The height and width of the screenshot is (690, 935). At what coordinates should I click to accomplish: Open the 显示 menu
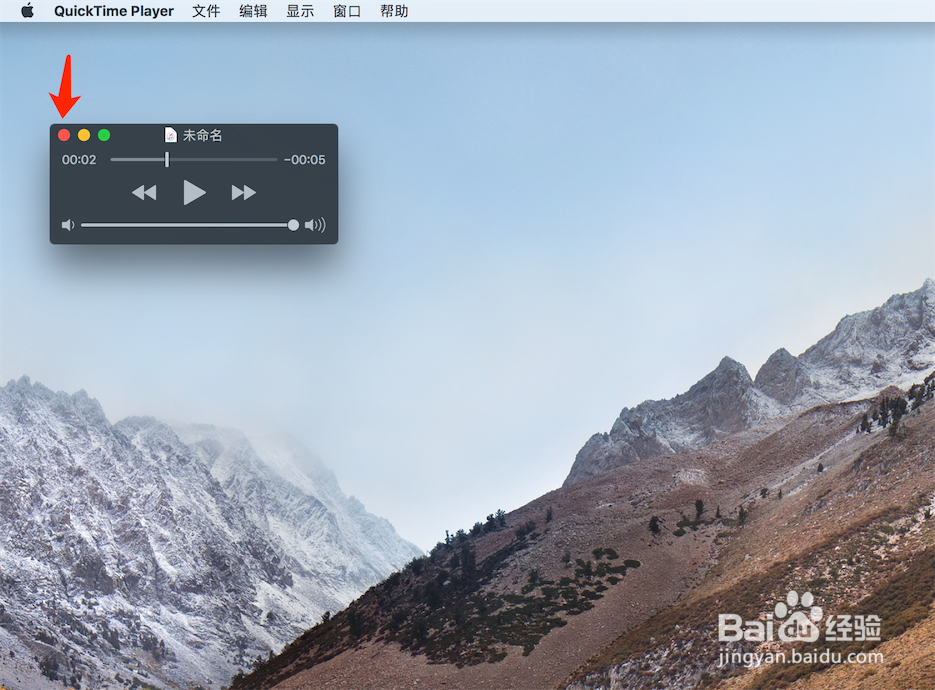pyautogui.click(x=299, y=11)
